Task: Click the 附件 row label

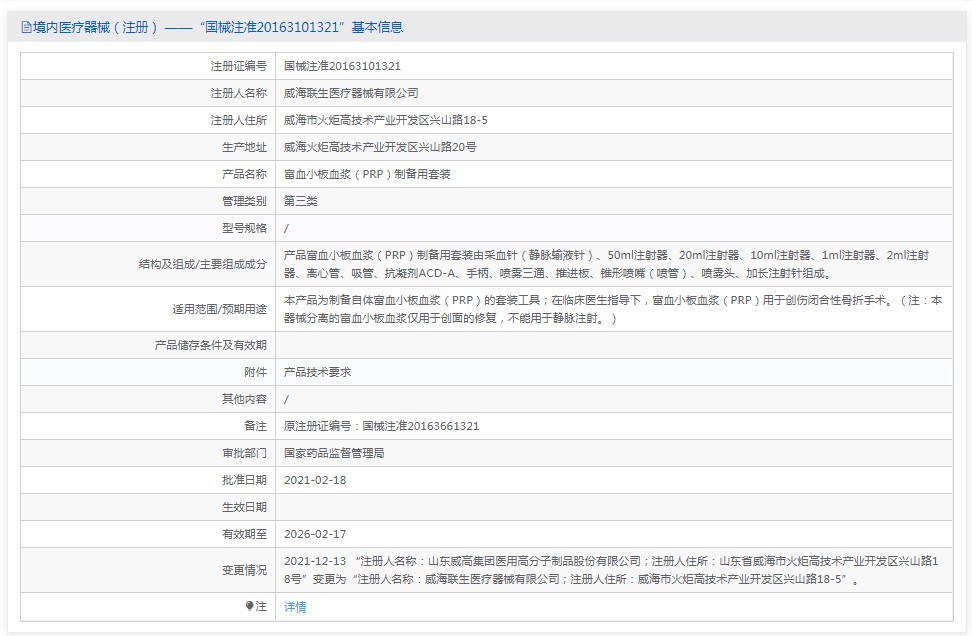Action: coord(255,373)
